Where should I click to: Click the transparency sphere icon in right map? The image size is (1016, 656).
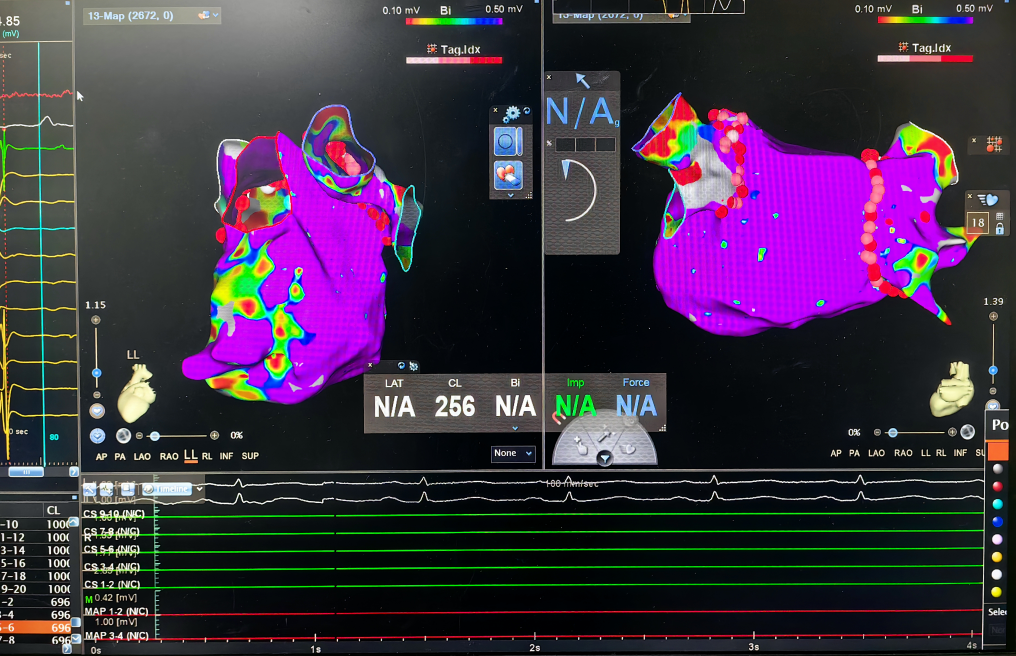967,432
